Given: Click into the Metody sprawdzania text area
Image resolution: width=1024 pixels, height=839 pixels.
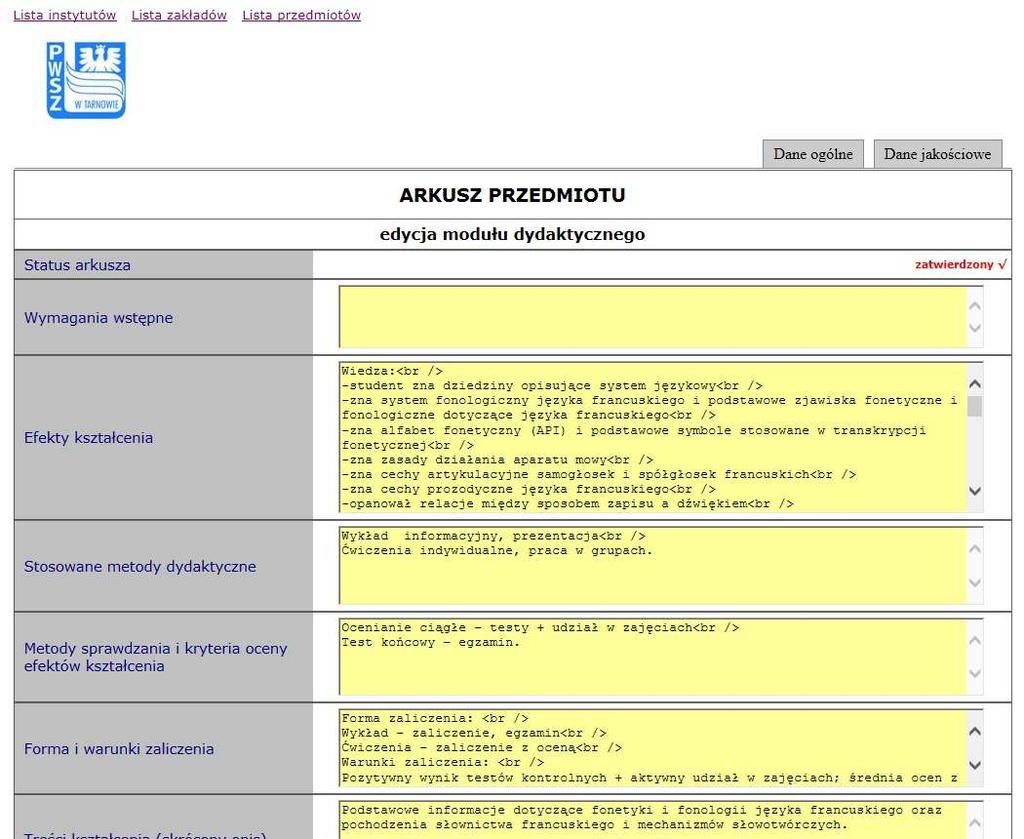Looking at the screenshot, I should 652,656.
